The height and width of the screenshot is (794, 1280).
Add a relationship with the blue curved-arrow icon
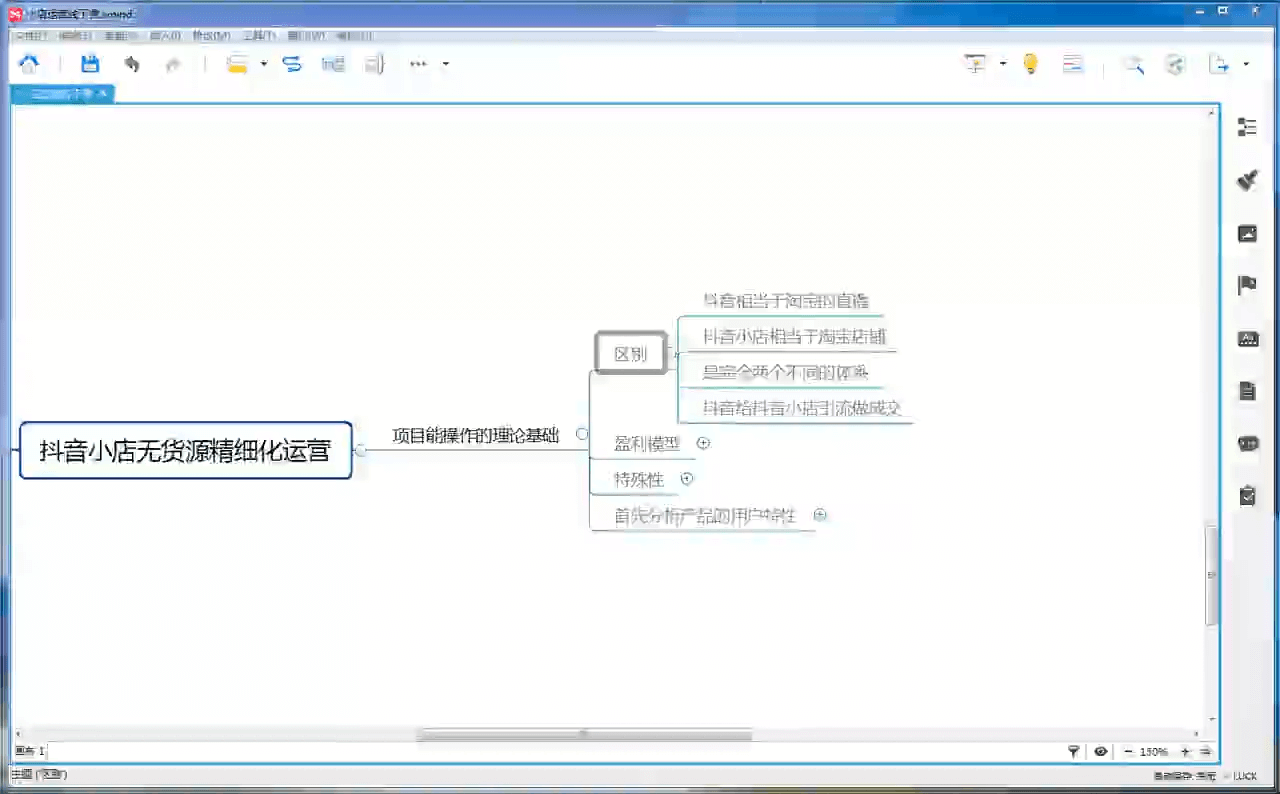[292, 64]
